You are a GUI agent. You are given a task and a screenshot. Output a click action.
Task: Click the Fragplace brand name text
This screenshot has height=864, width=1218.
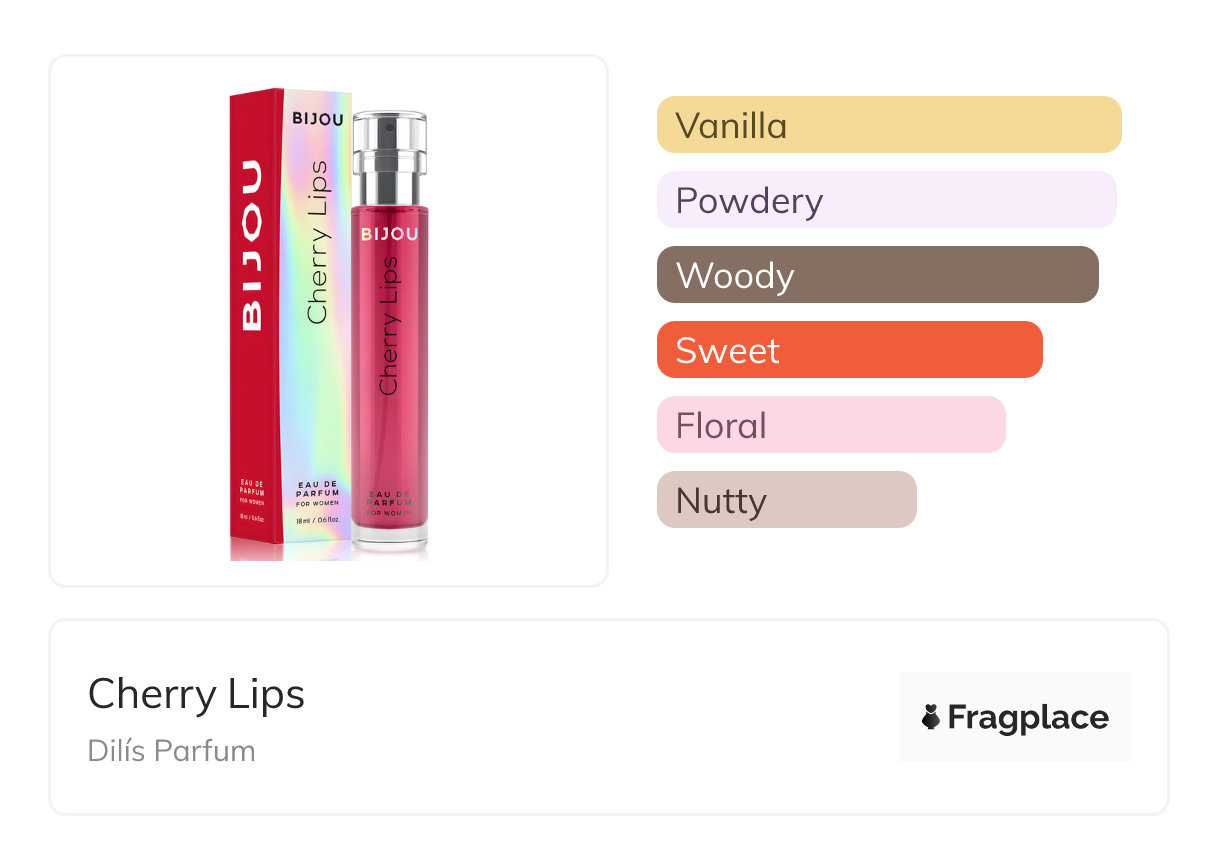[x=1027, y=717]
